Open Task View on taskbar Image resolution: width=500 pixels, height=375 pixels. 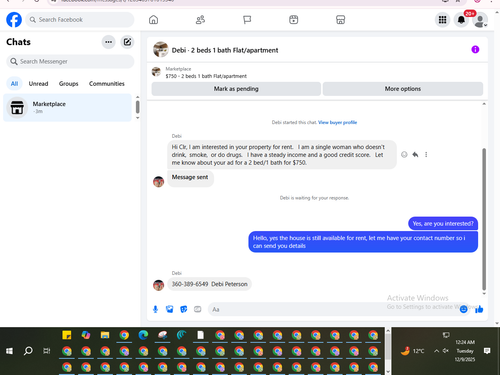(x=47, y=351)
